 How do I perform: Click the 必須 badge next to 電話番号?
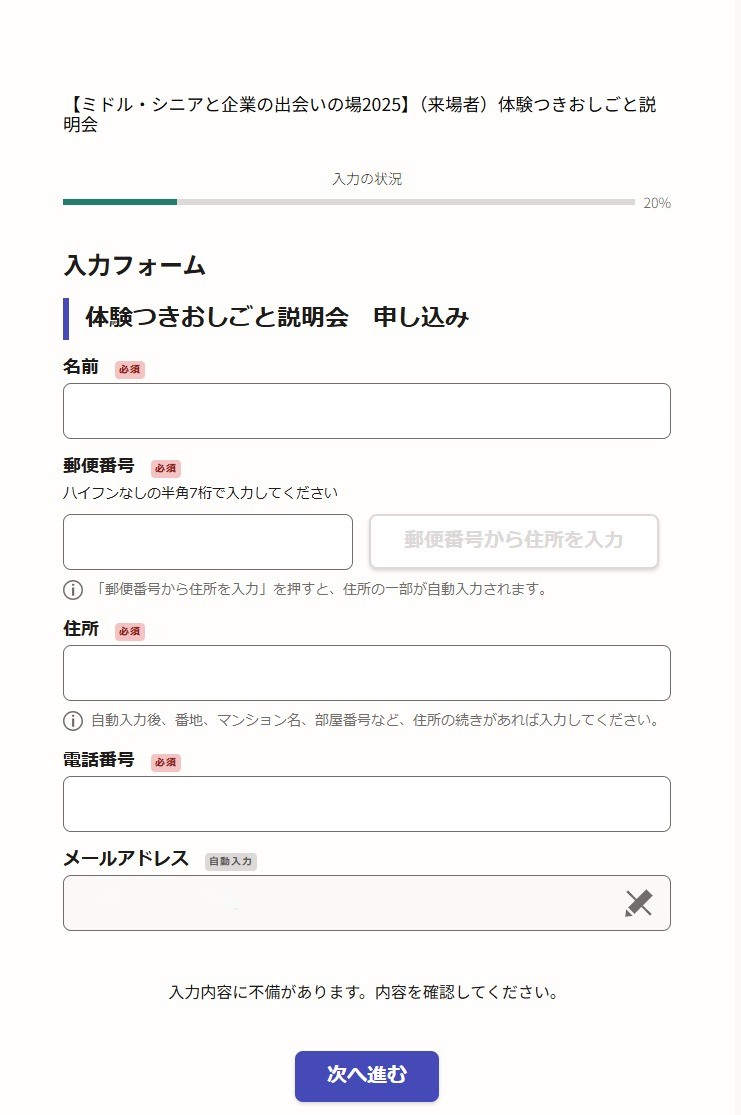(166, 763)
